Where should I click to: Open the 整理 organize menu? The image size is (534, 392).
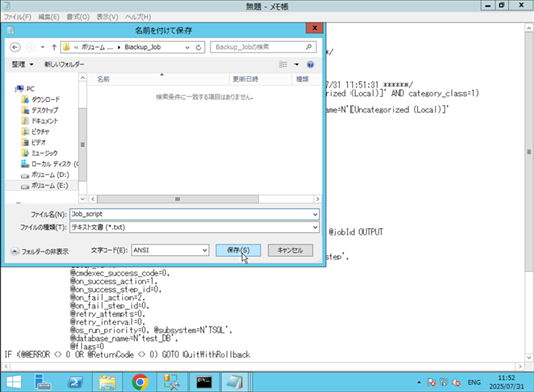[x=22, y=64]
